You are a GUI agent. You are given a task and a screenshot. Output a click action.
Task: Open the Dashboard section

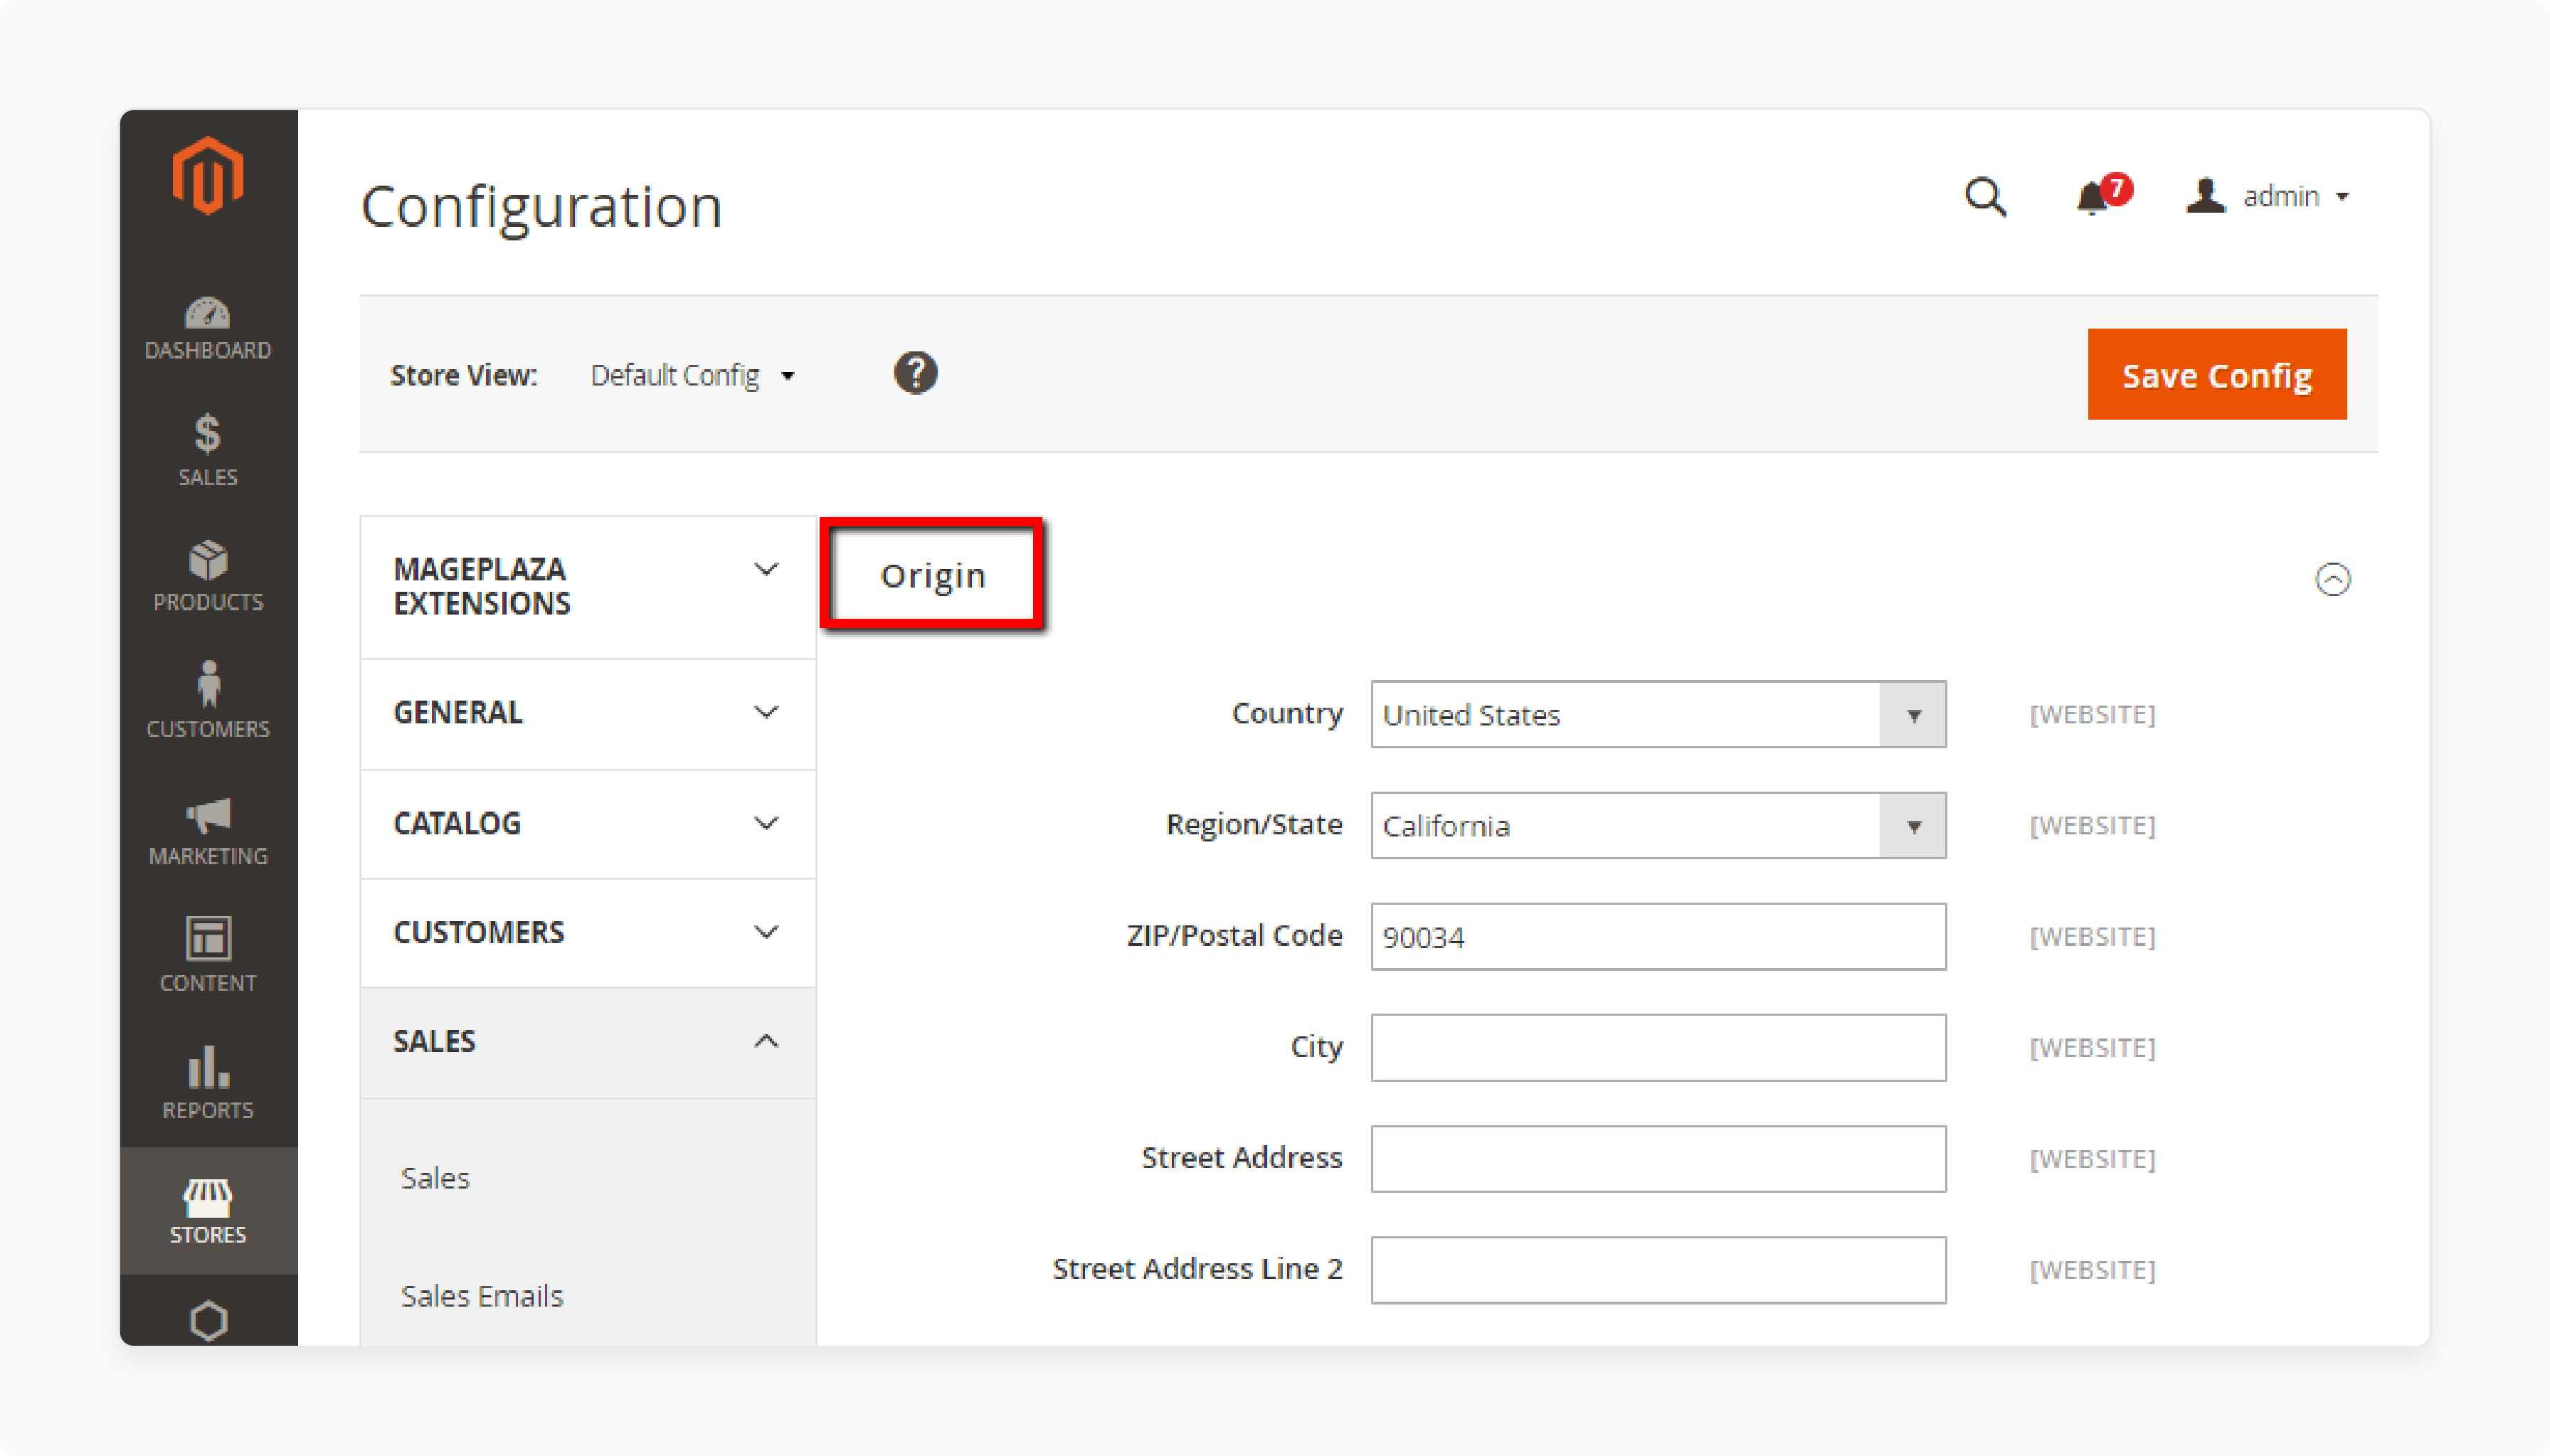[x=208, y=329]
